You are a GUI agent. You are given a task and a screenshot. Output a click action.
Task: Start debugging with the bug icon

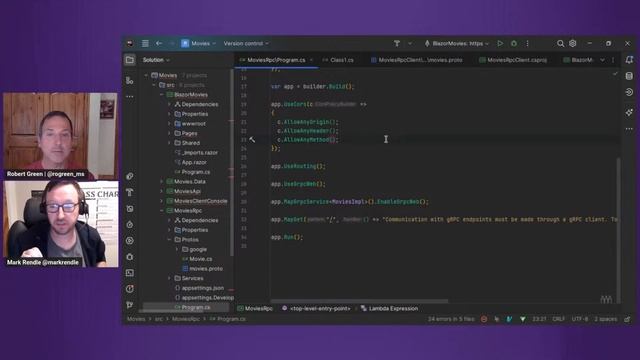pos(514,43)
